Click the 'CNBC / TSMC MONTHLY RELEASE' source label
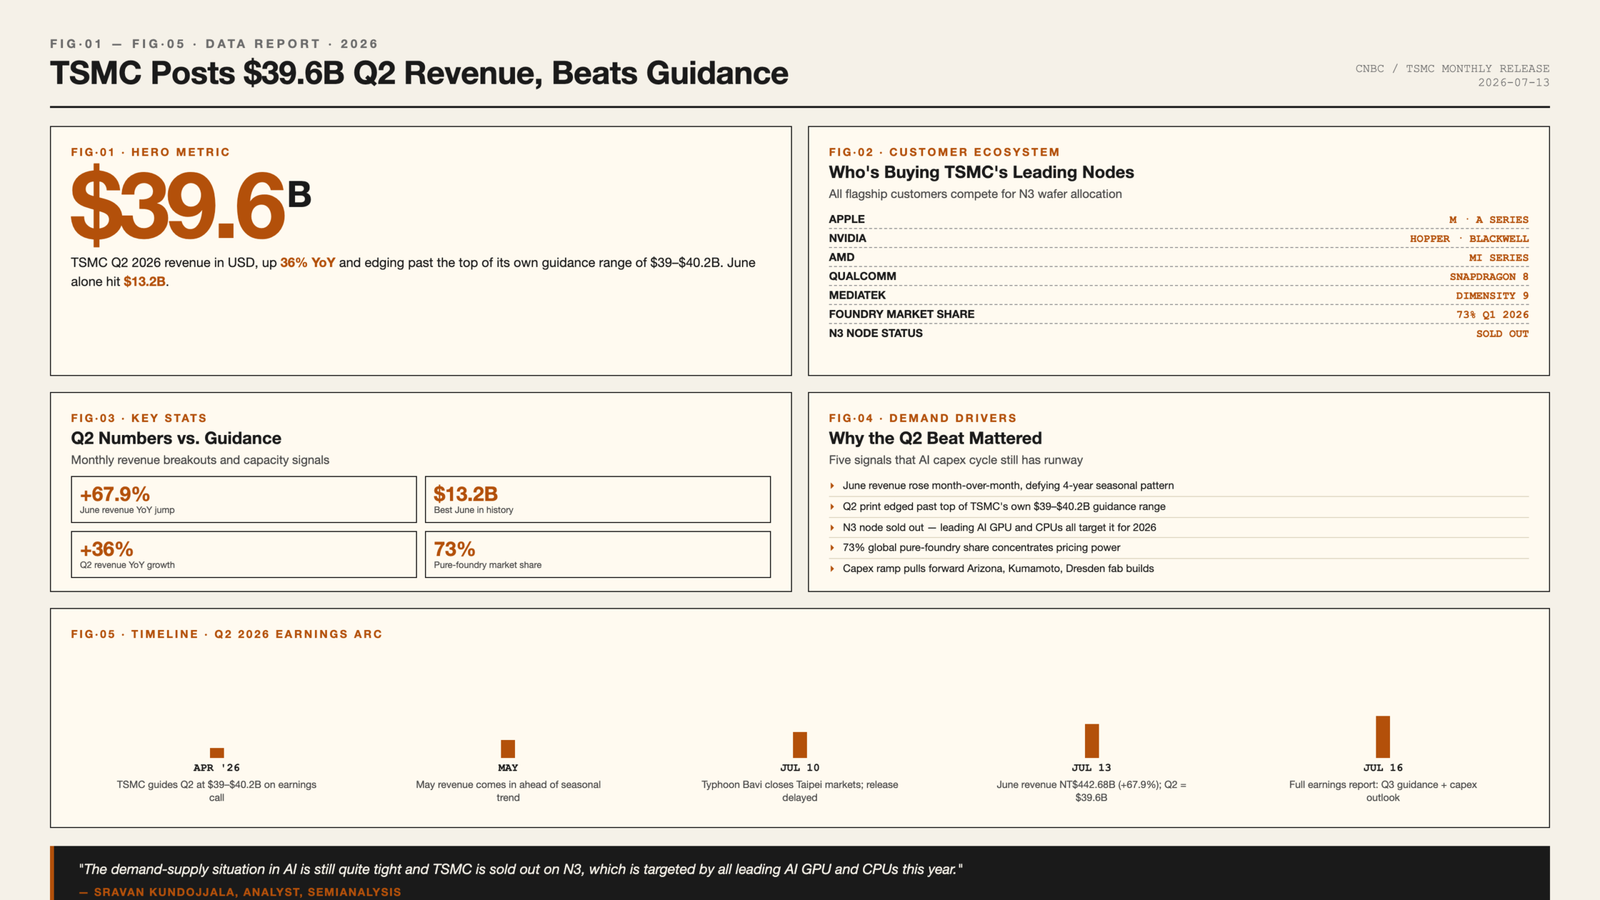The width and height of the screenshot is (1600, 900). pos(1452,69)
